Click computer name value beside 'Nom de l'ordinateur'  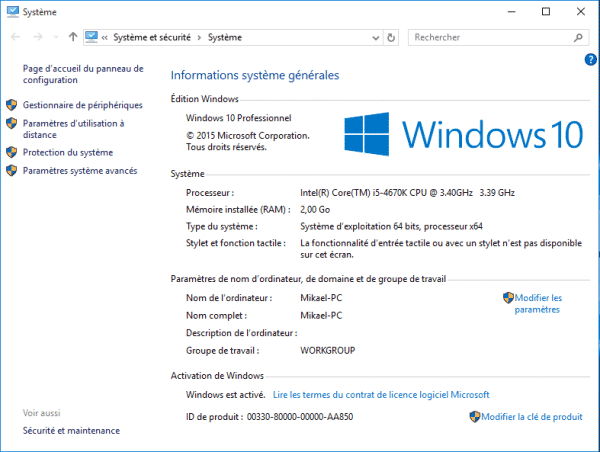[321, 298]
